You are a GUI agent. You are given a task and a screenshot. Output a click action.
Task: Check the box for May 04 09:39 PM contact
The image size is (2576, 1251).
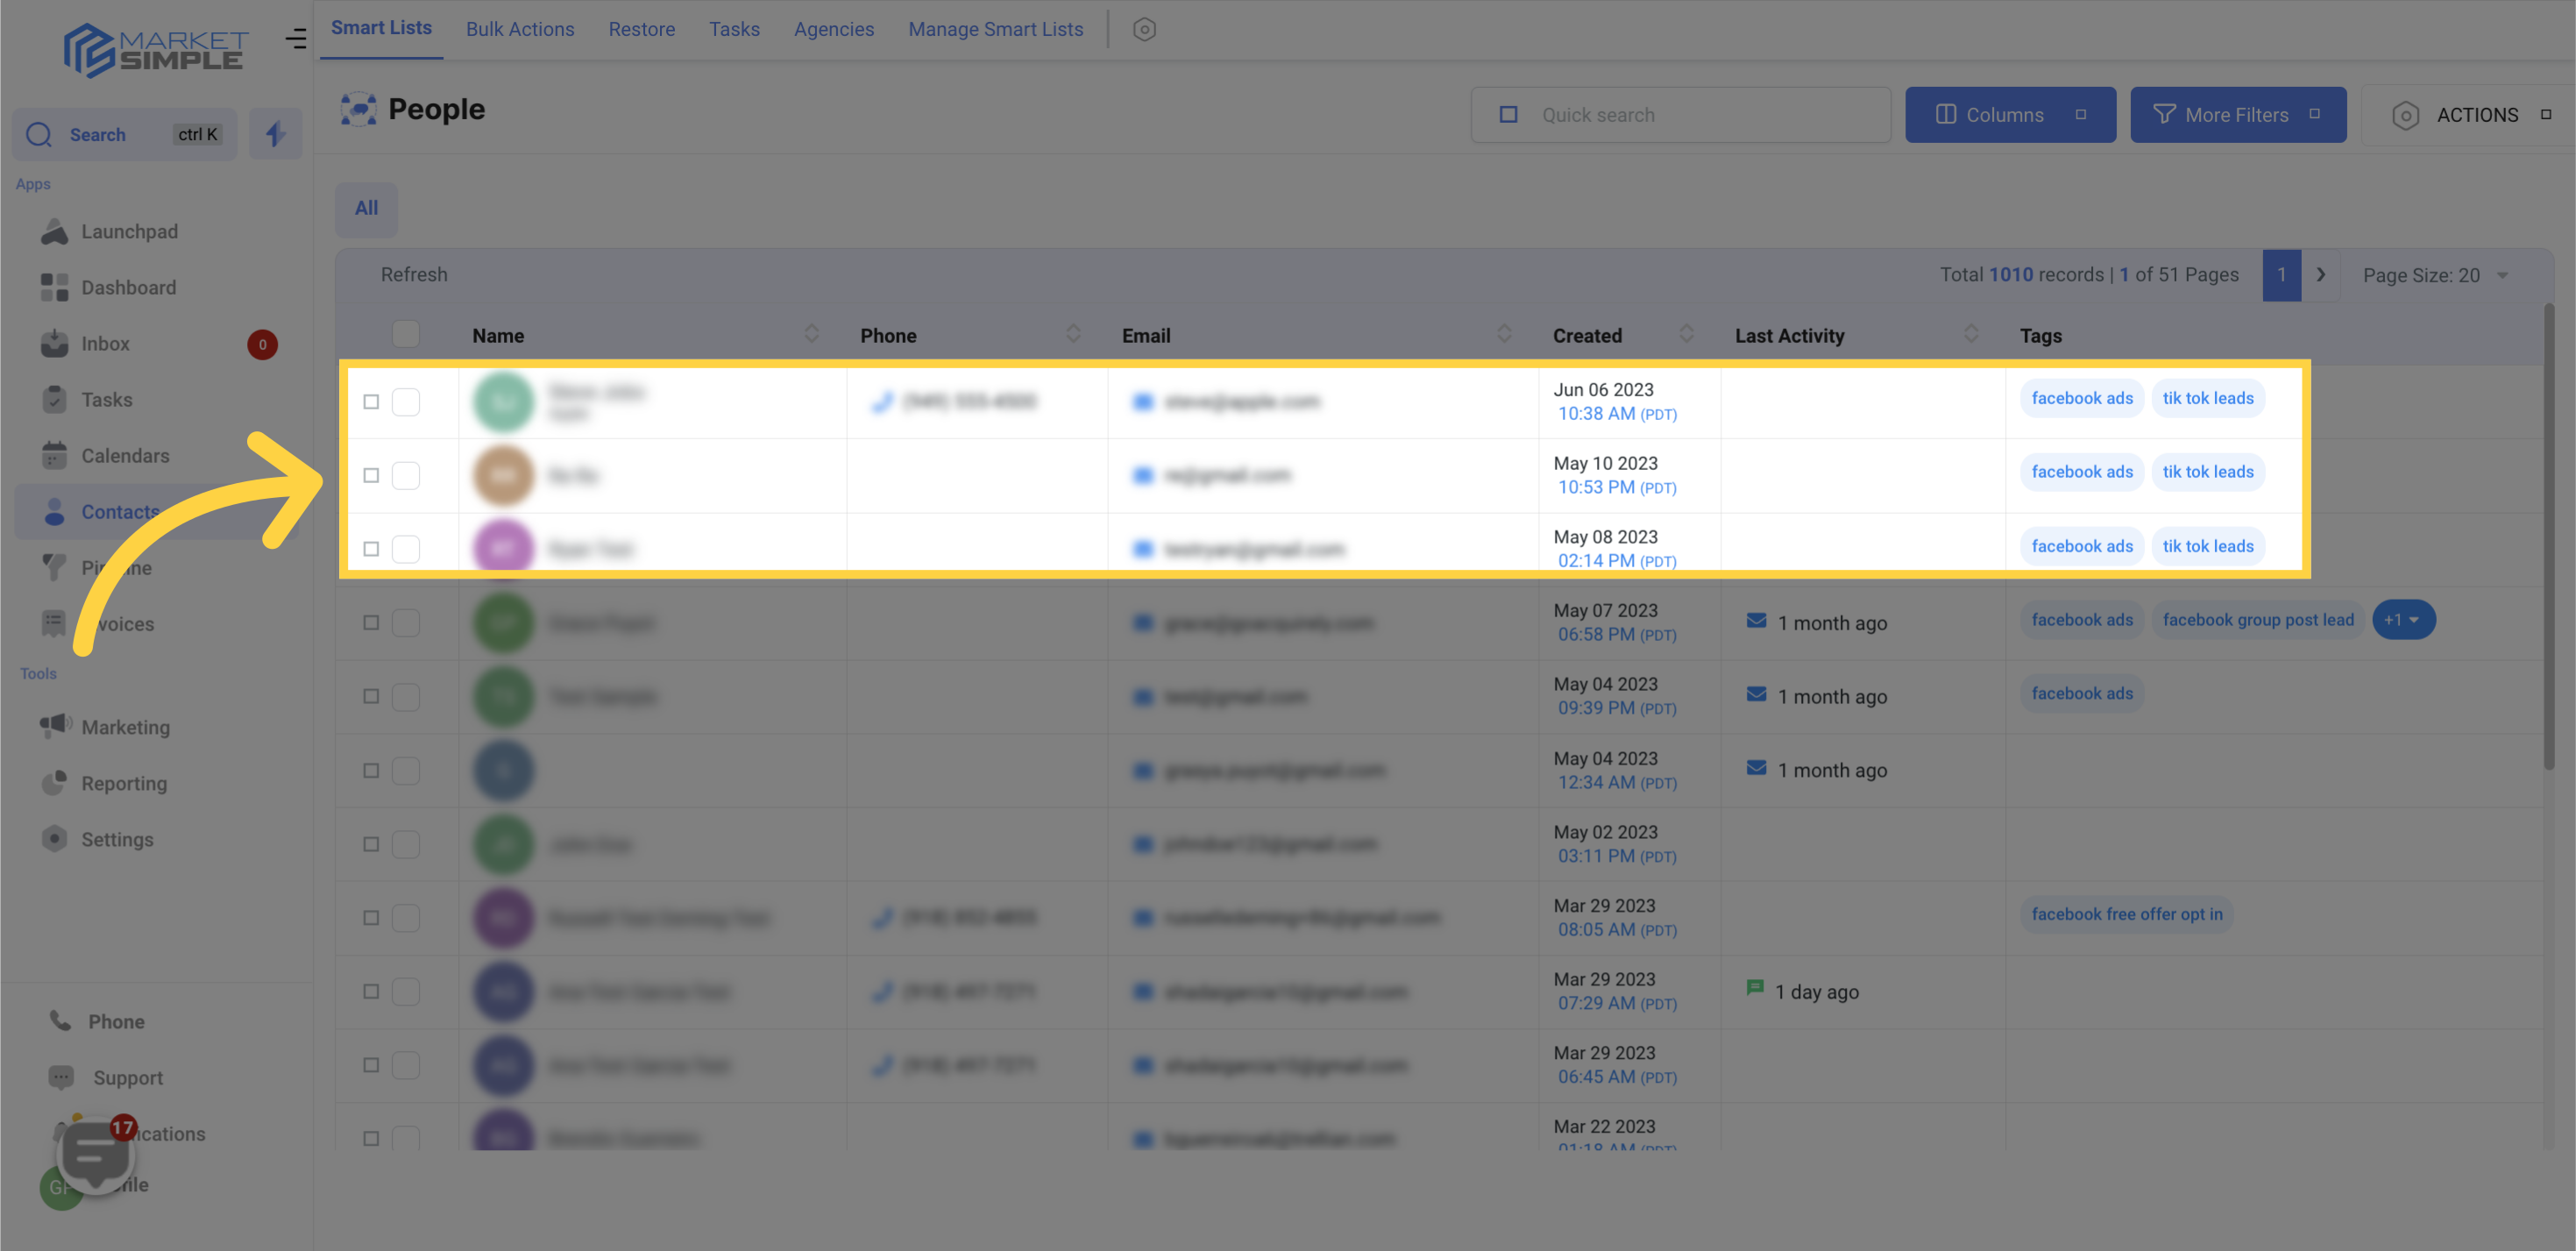[405, 696]
